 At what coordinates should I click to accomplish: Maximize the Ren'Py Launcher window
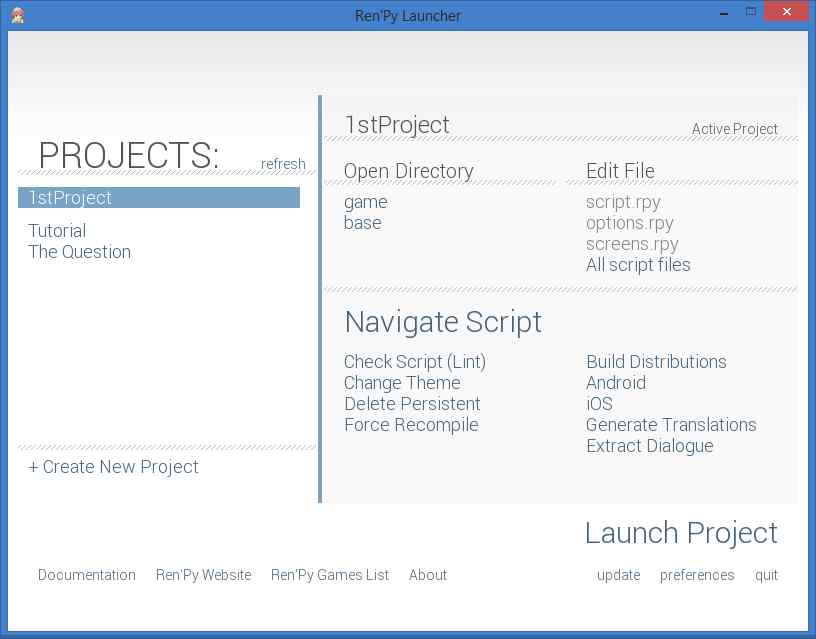(750, 12)
